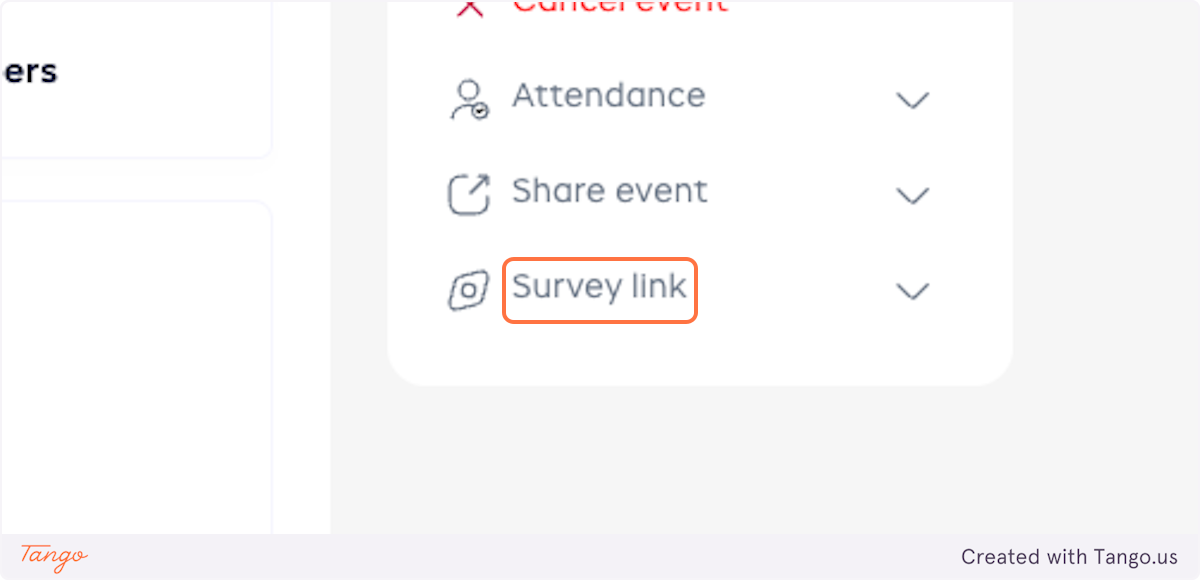Click the red X cancel event icon
Screen dimensions: 1200x580
coord(469,7)
